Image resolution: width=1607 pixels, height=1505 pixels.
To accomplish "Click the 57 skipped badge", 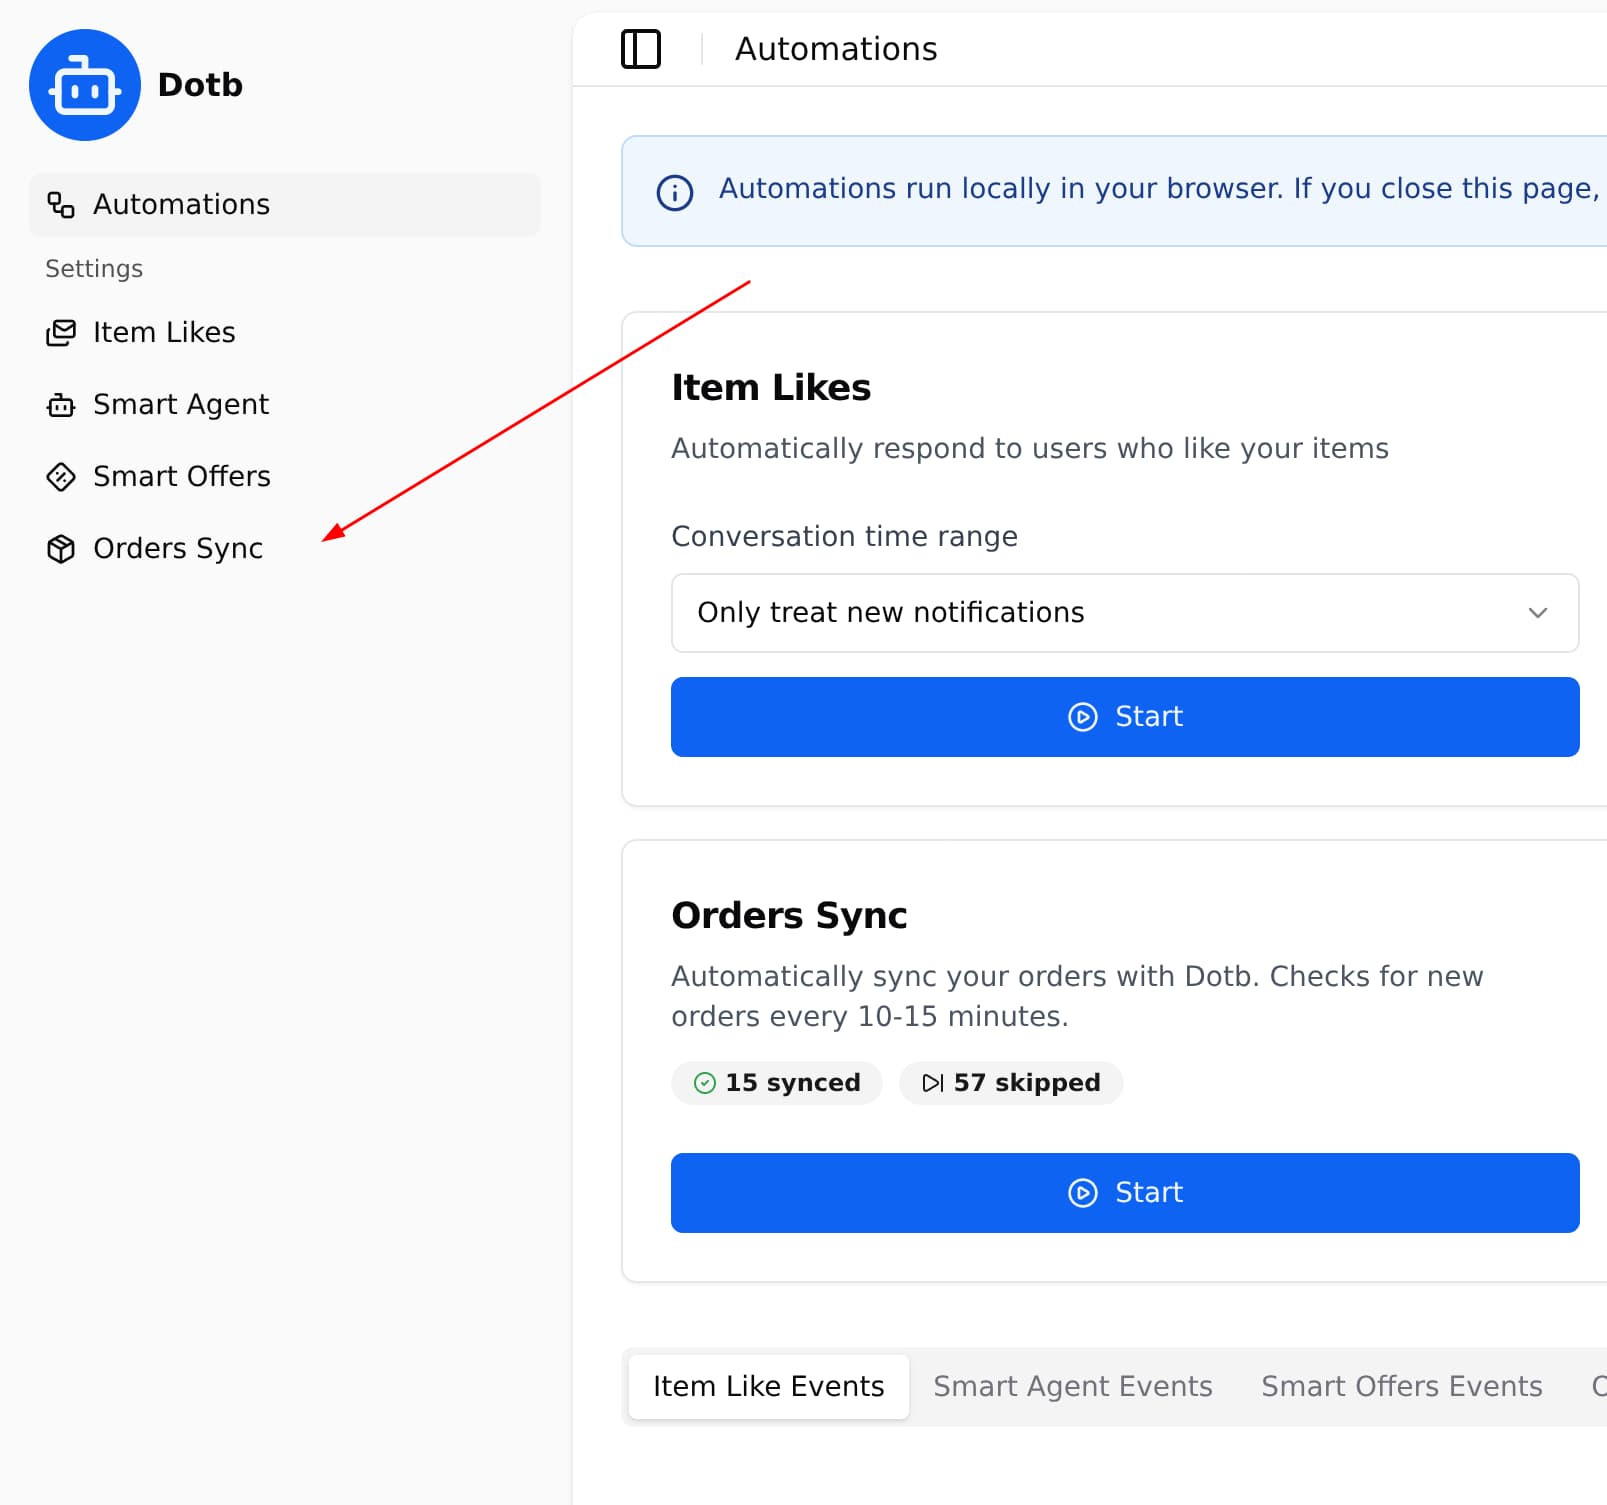I will click(1011, 1083).
